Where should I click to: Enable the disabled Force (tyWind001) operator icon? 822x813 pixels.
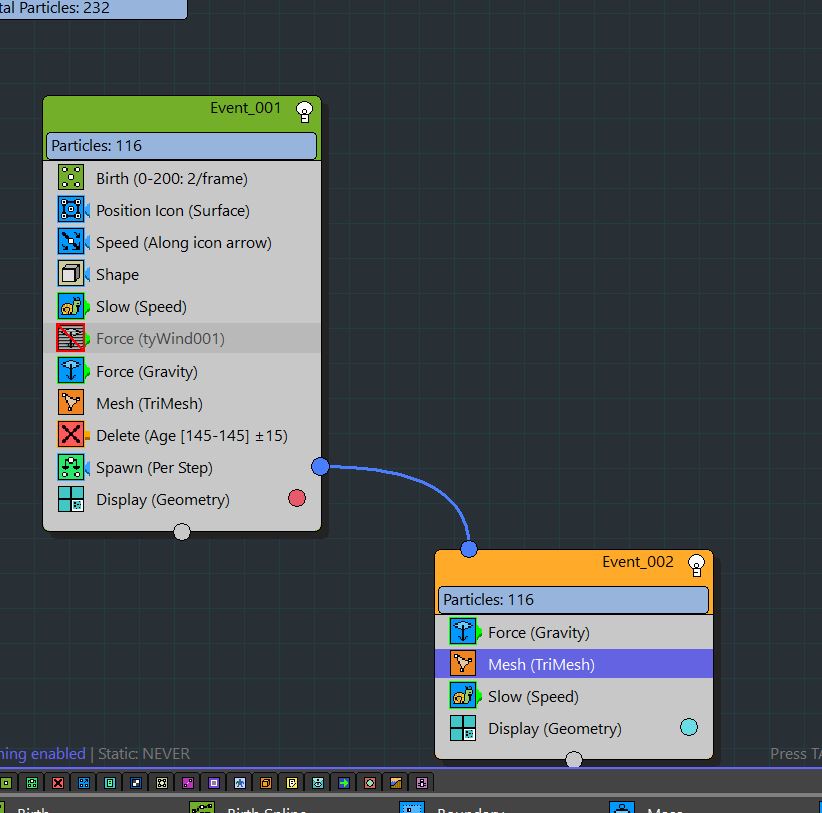coord(71,338)
